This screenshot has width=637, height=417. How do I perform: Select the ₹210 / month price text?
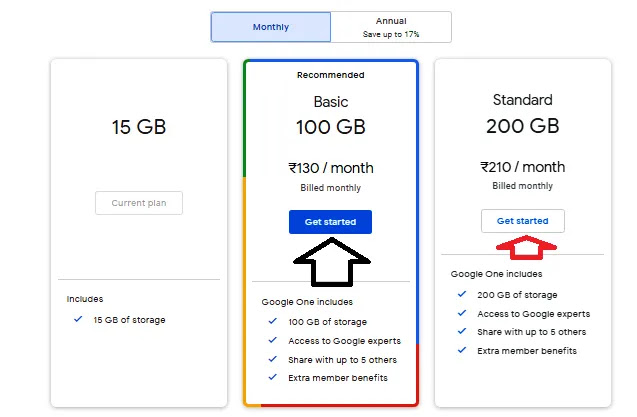coord(522,167)
